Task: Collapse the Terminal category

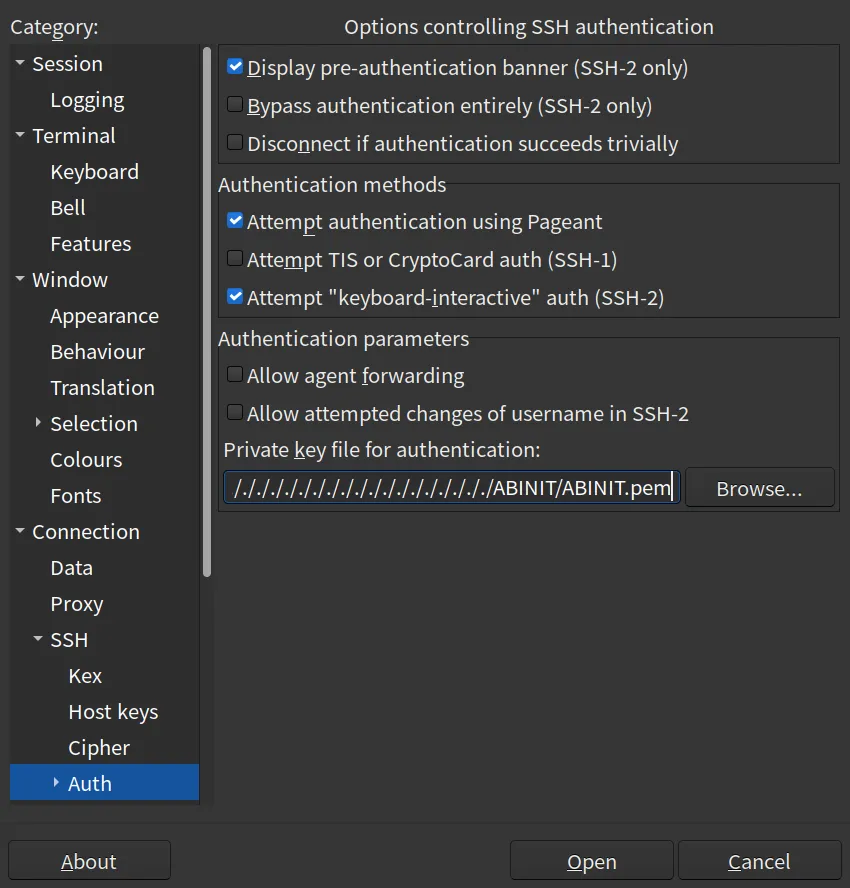Action: click(21, 135)
